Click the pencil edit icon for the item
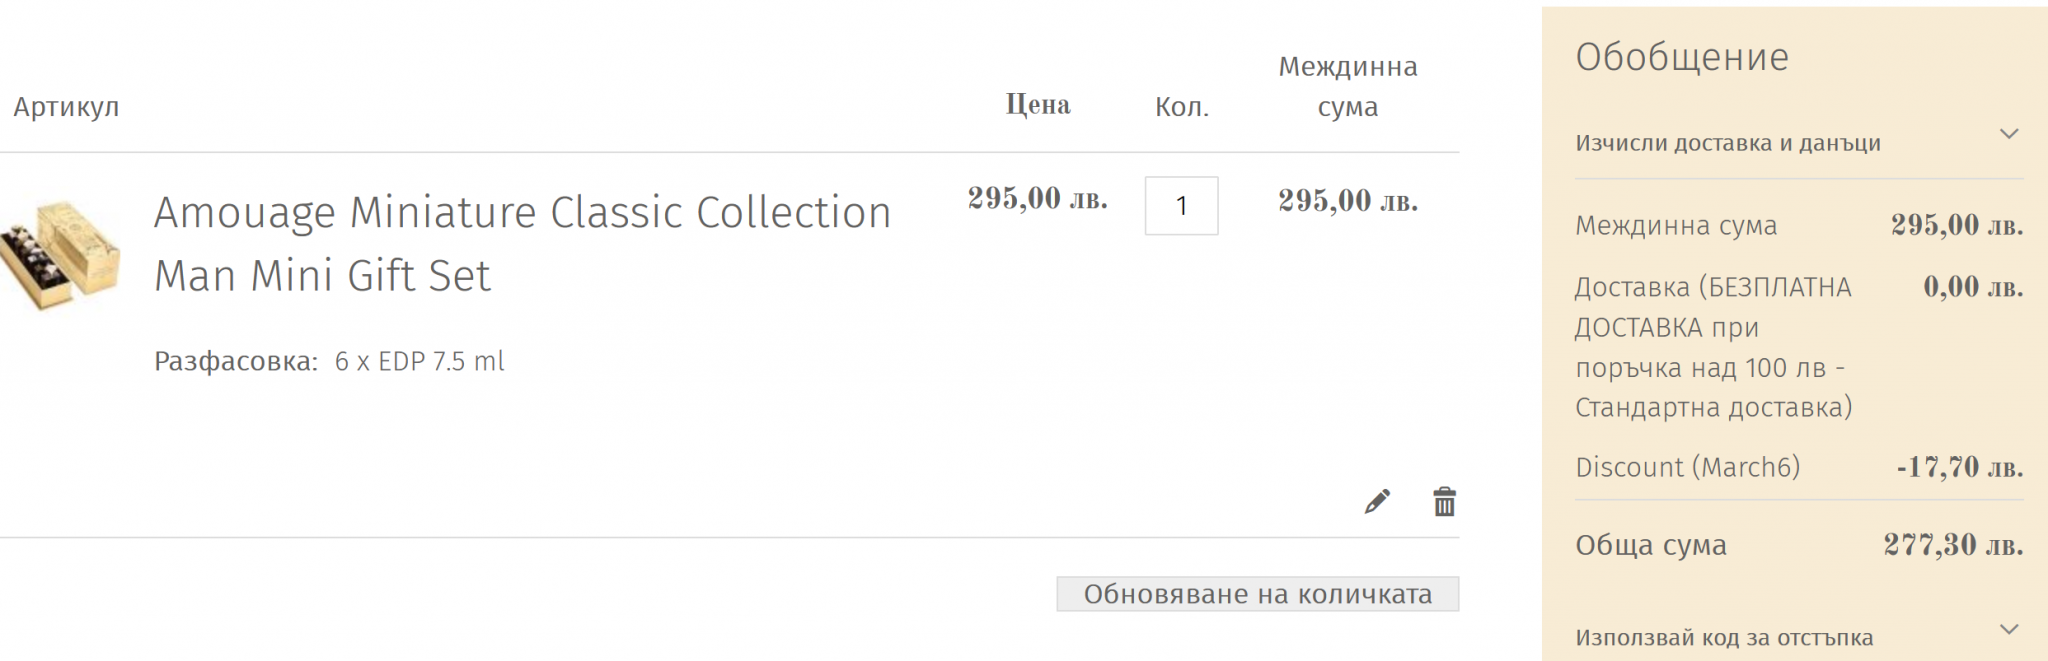 click(1377, 501)
